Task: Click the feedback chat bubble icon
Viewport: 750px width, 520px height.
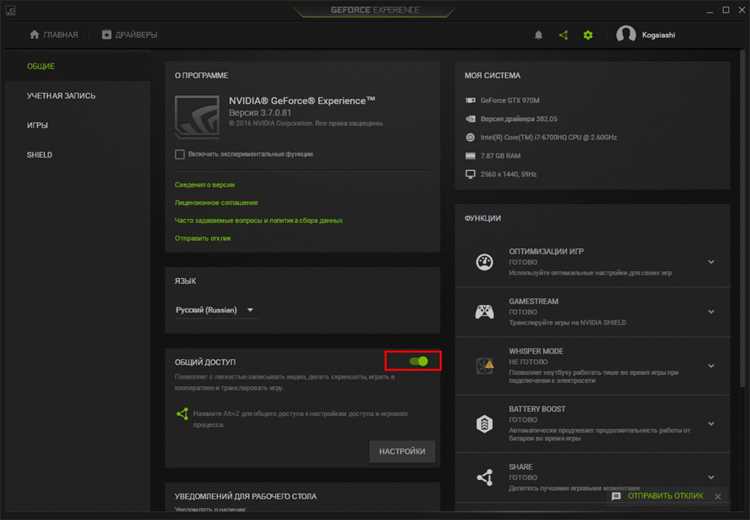Action: tap(616, 496)
